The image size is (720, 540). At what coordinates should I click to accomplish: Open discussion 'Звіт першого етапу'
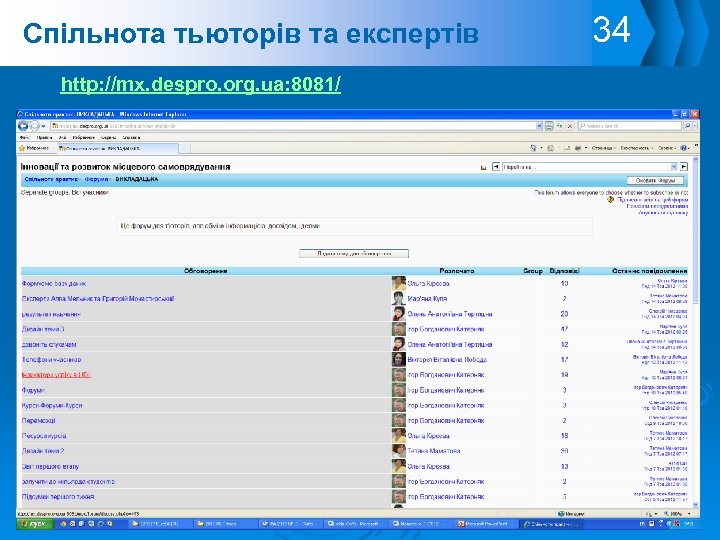click(51, 467)
